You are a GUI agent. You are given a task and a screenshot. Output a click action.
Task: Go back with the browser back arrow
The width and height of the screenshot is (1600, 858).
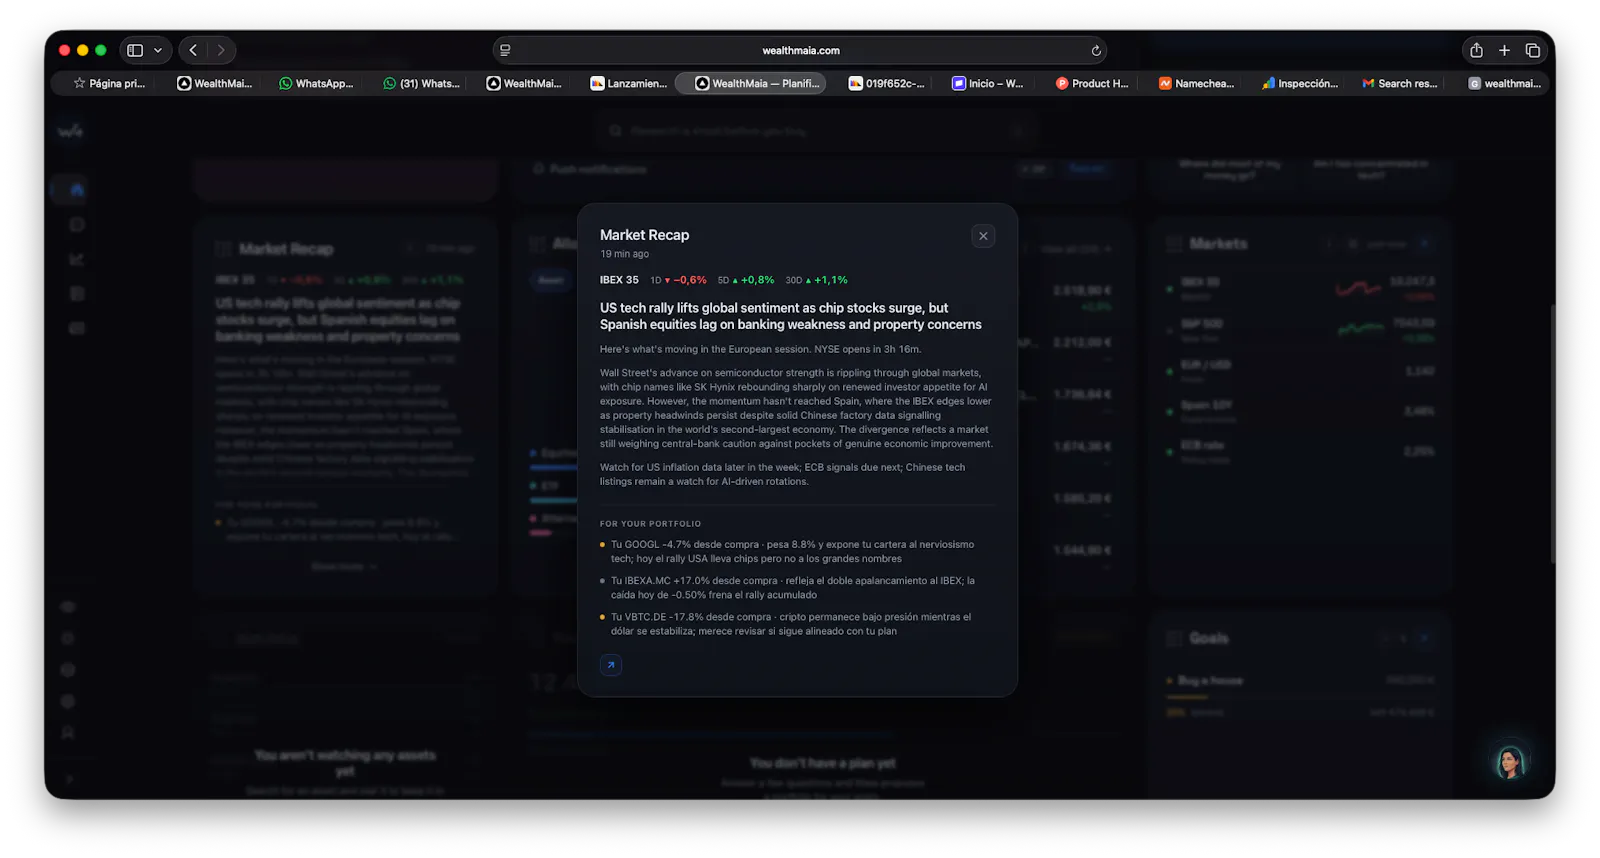[193, 50]
